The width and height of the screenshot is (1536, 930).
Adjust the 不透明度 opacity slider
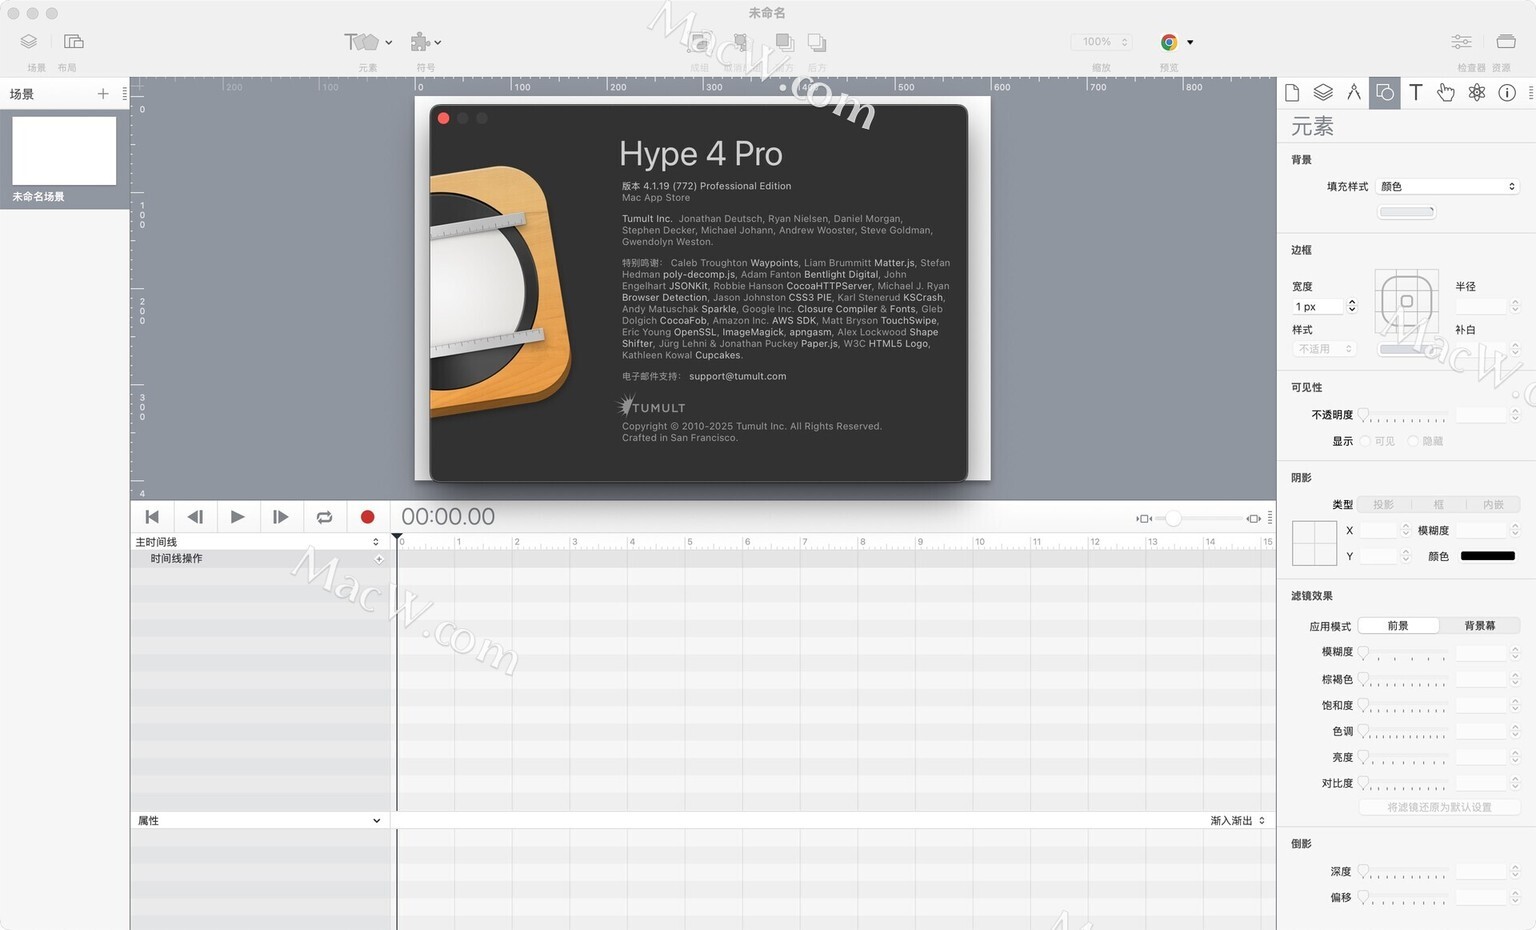pyautogui.click(x=1403, y=415)
